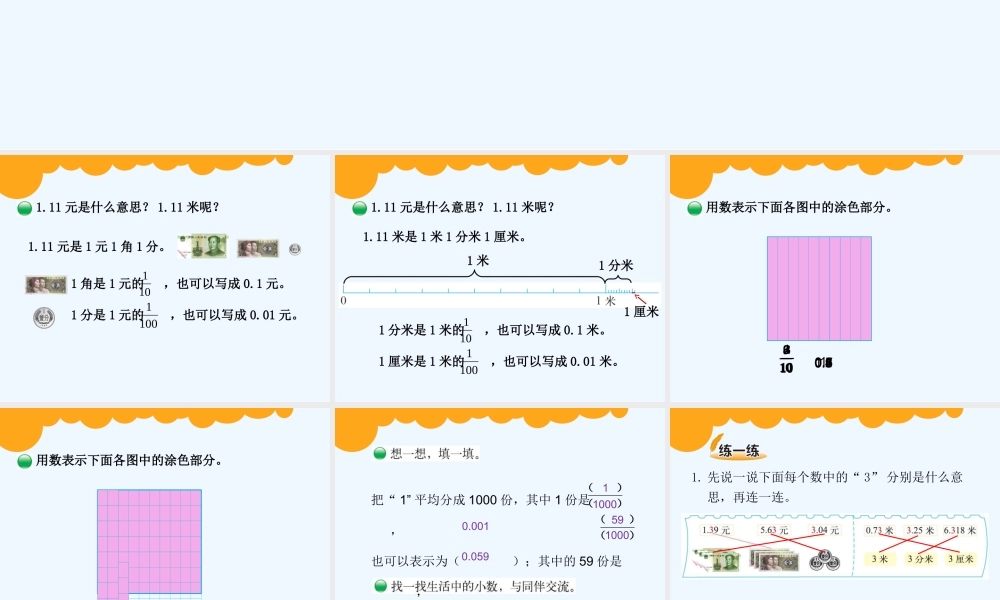
Task: Click the pile of coins in the matching exercise
Action: point(825,561)
